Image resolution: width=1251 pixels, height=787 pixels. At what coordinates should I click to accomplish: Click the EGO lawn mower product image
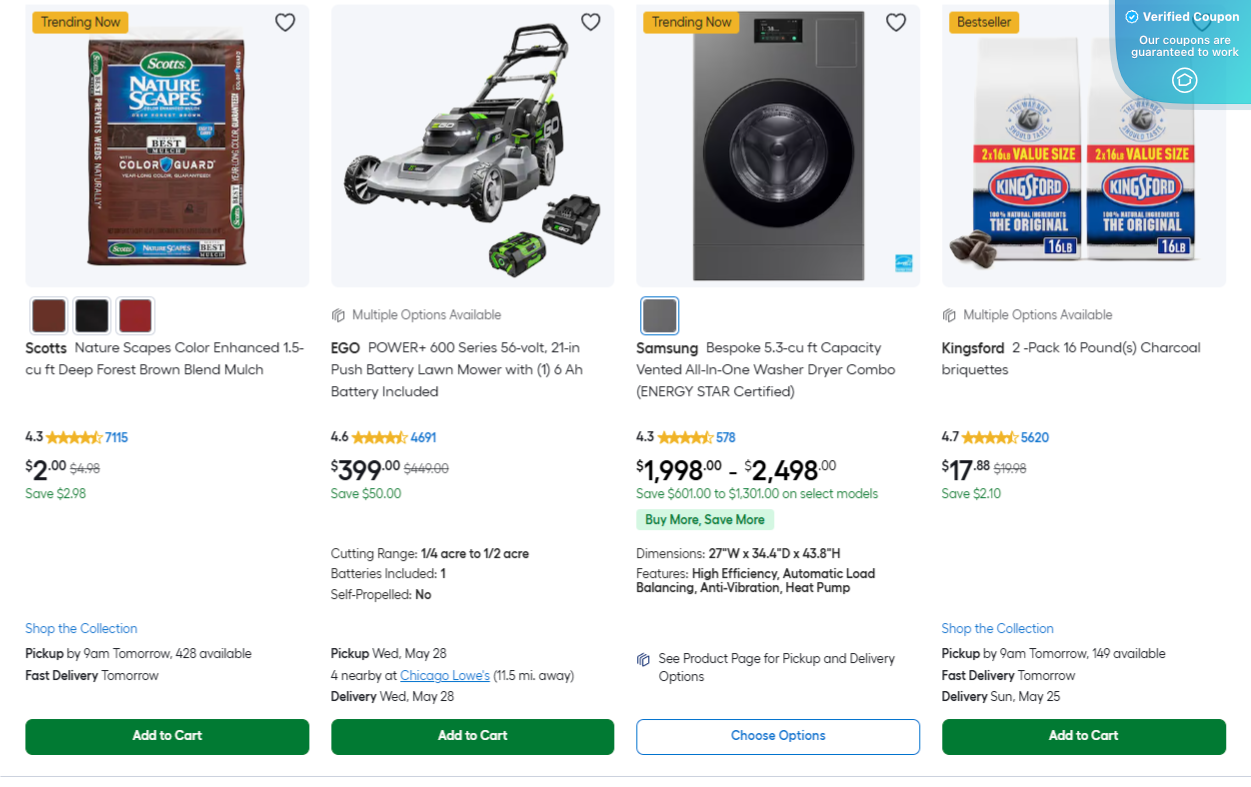(472, 145)
